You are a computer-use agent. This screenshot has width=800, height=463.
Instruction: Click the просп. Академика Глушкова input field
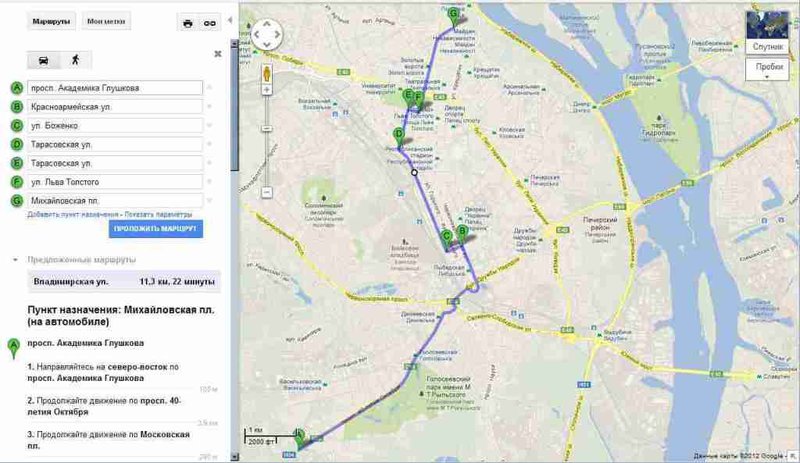115,88
